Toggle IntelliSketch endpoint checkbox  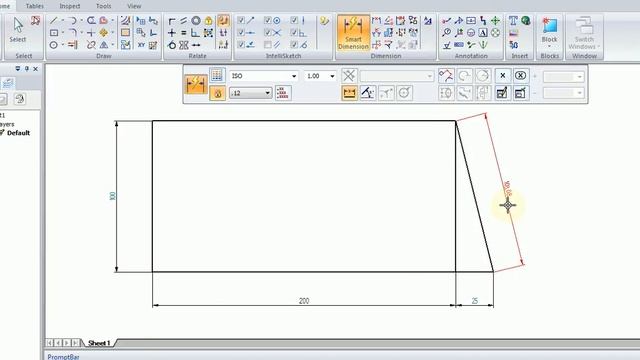click(241, 20)
